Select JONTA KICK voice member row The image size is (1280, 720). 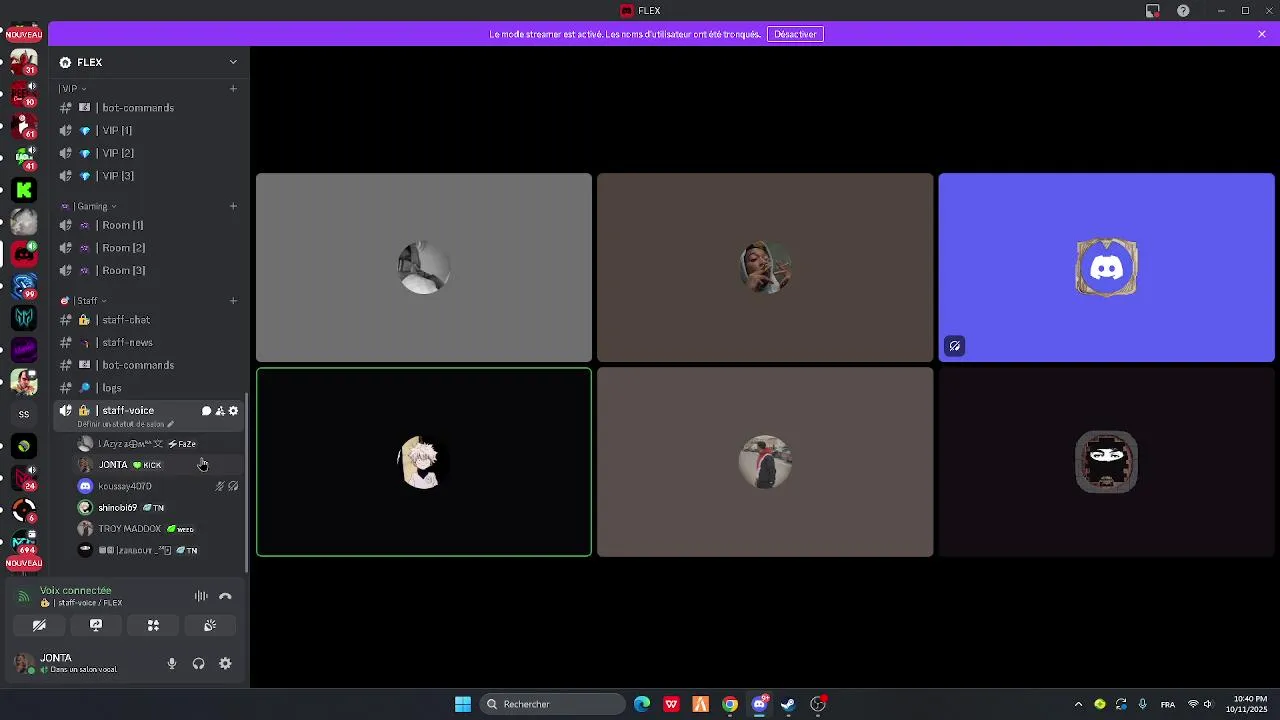point(159,465)
